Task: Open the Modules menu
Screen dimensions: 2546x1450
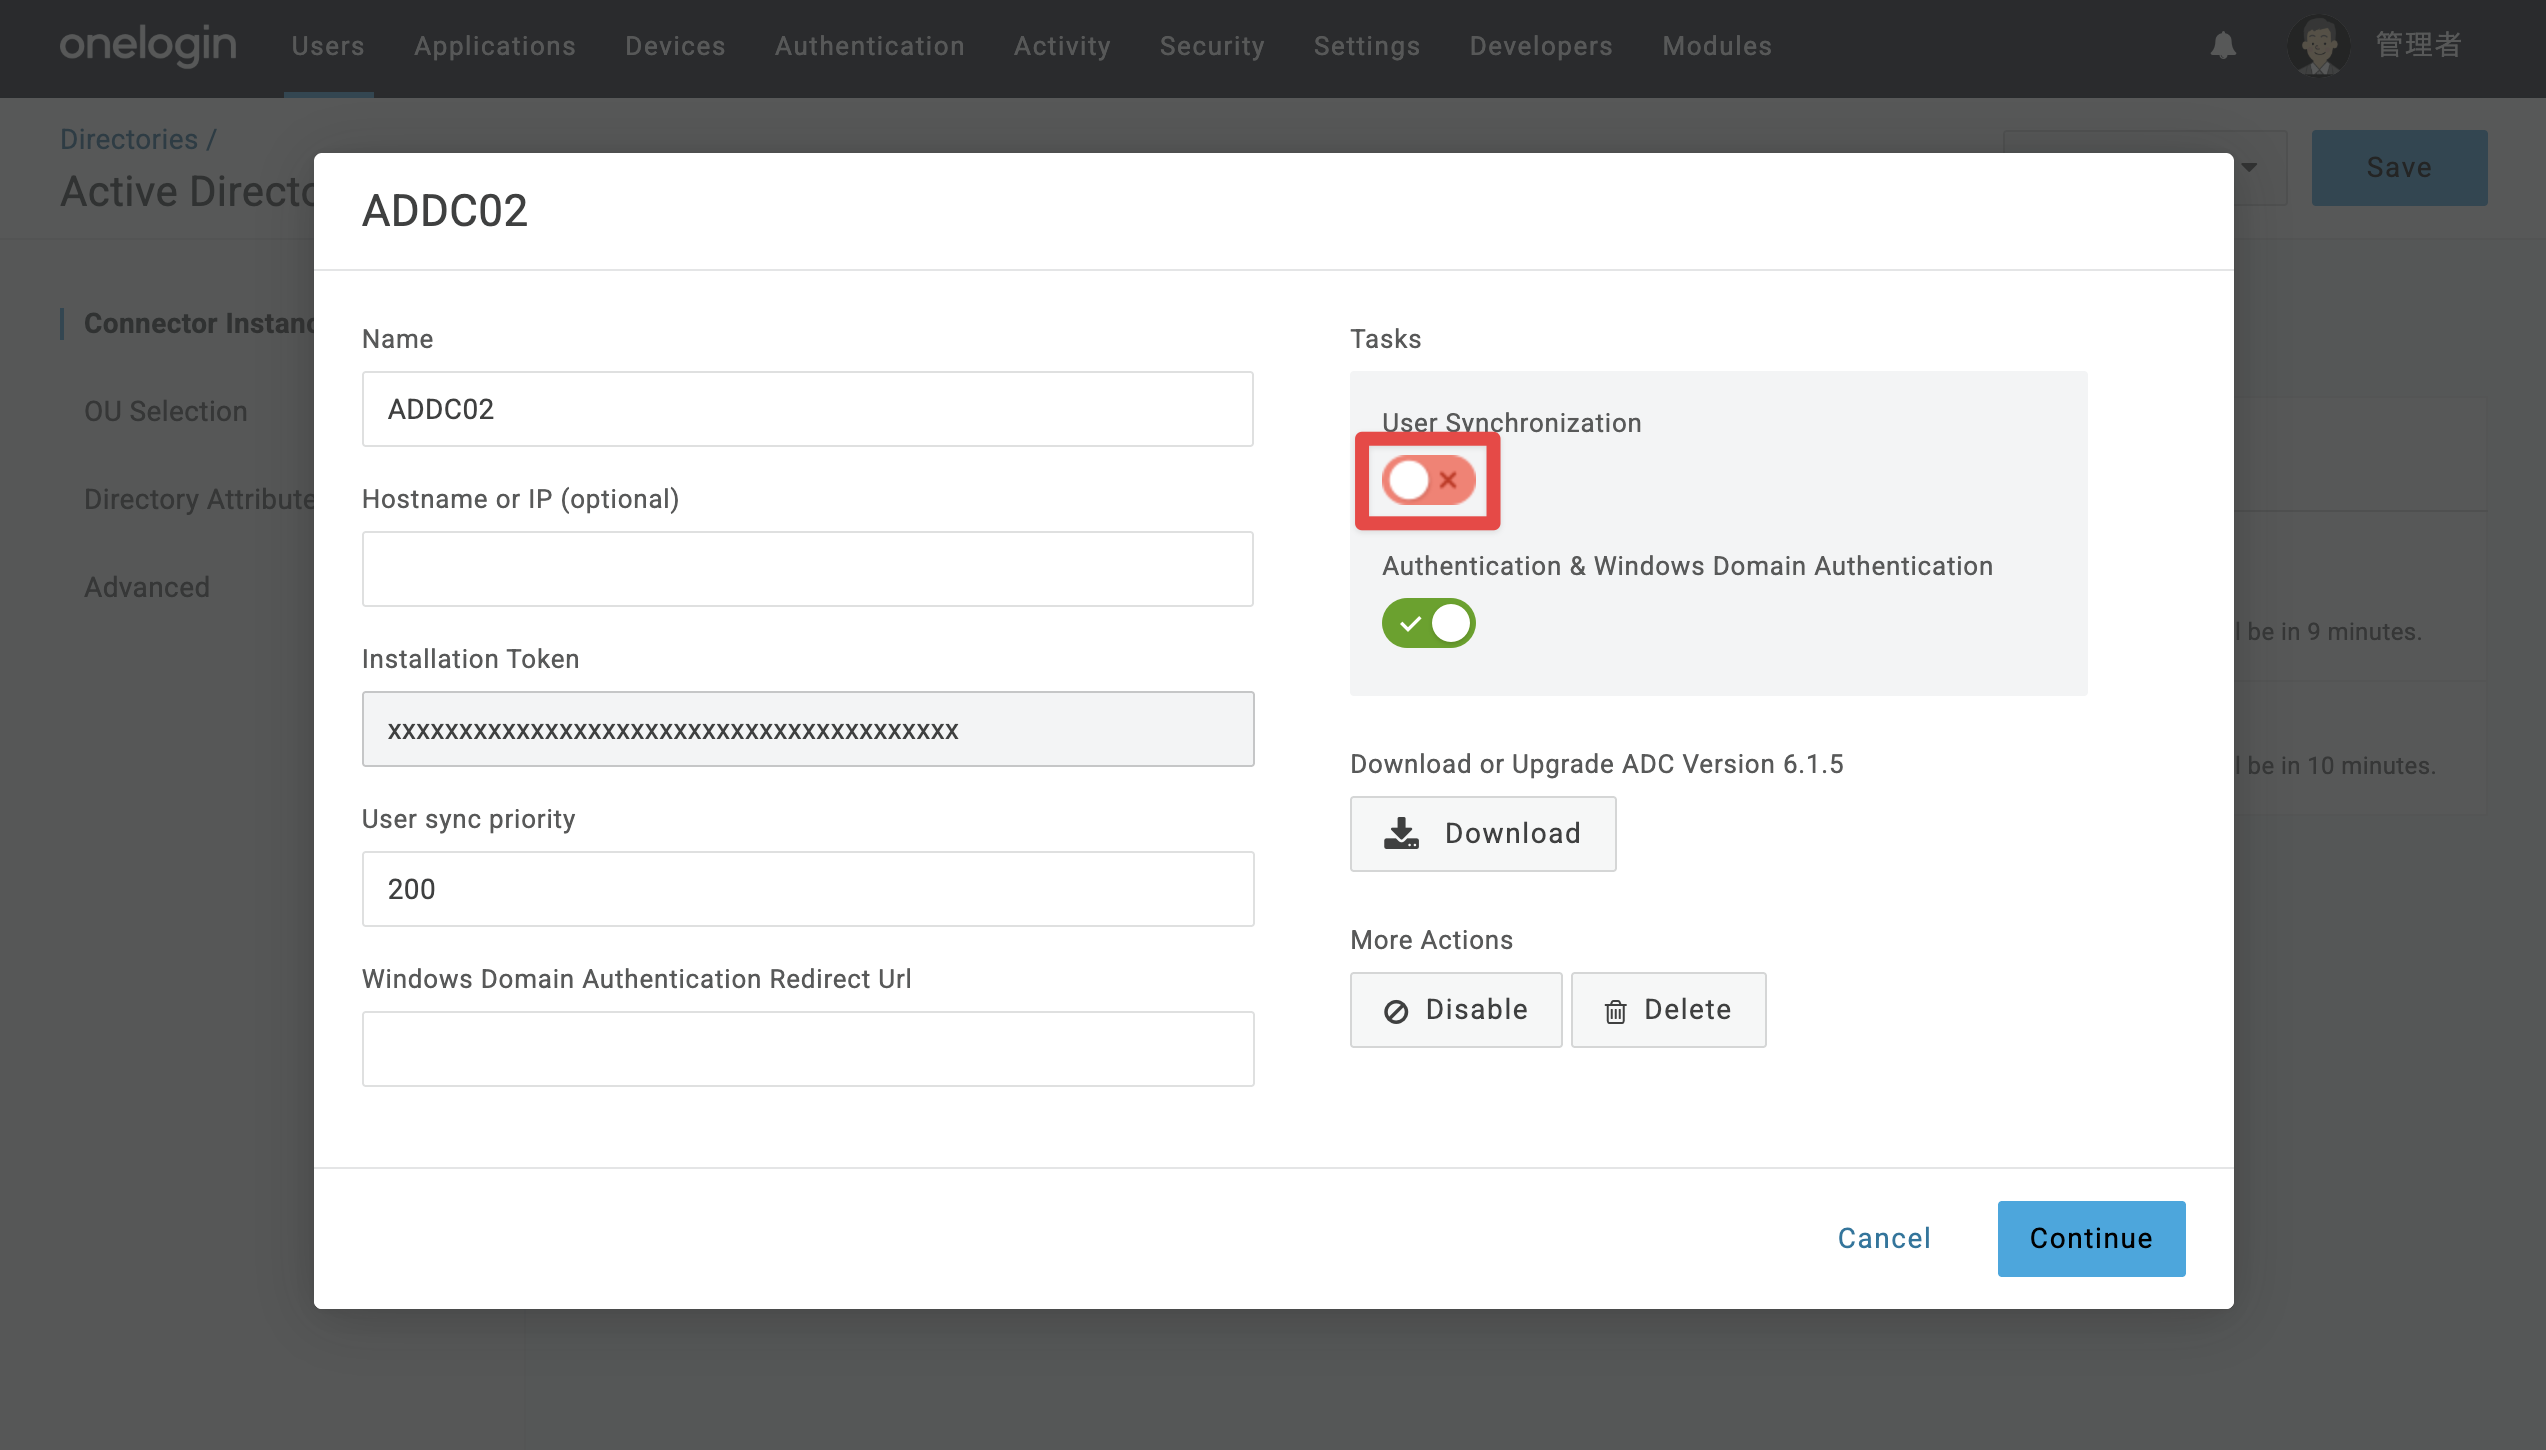Action: [1717, 46]
